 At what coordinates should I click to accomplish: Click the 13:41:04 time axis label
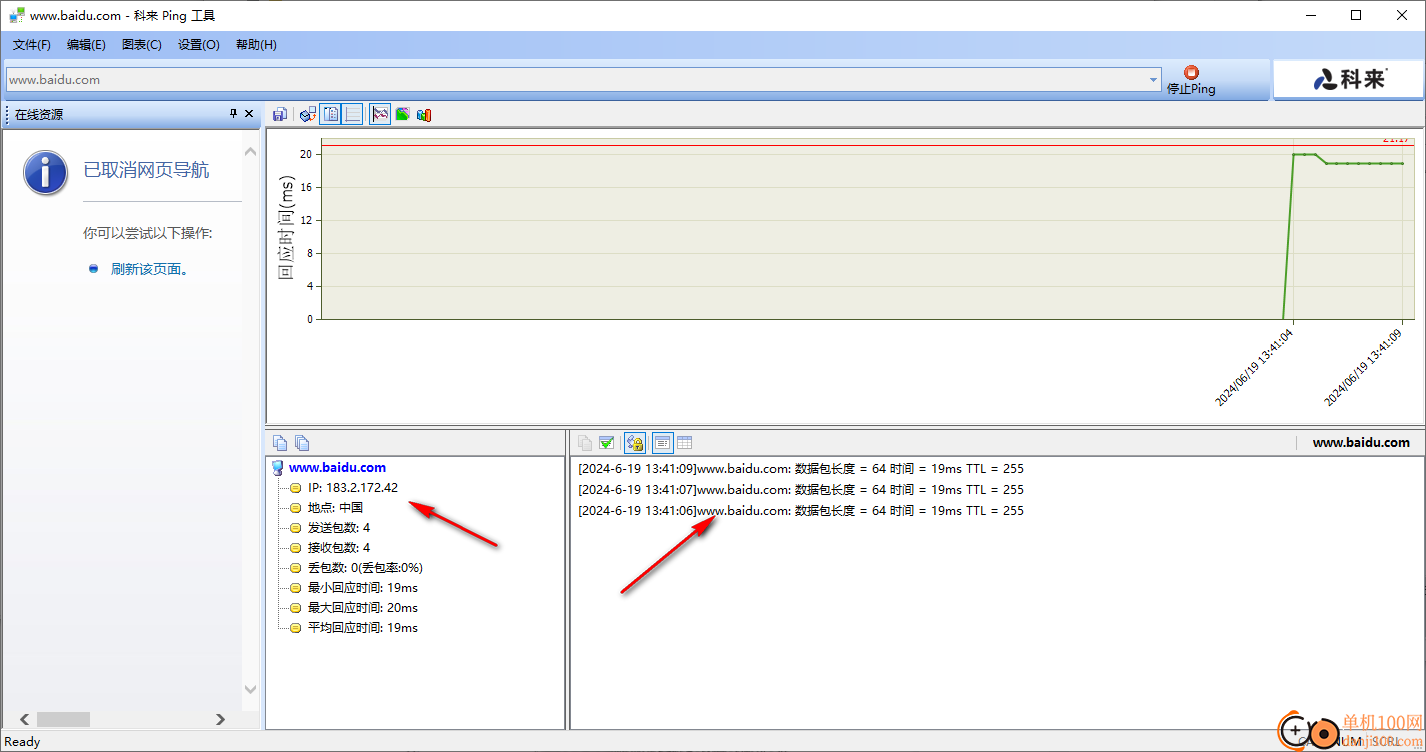(1254, 367)
